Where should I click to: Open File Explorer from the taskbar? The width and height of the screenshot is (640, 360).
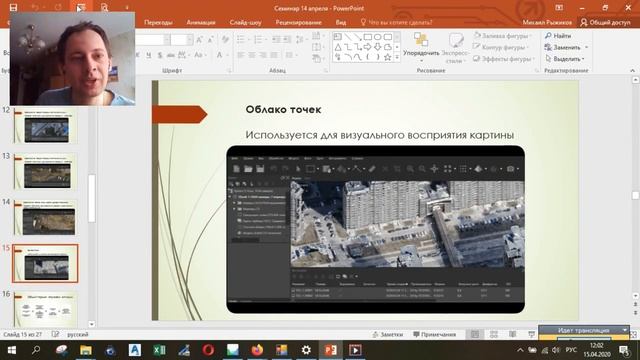click(86, 350)
